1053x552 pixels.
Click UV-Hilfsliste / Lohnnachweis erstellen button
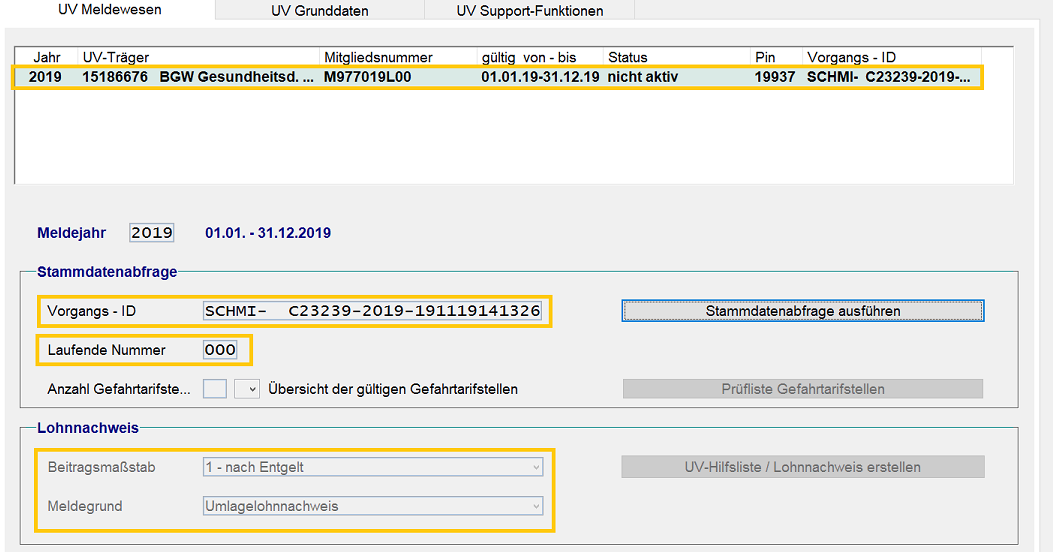[x=802, y=467]
